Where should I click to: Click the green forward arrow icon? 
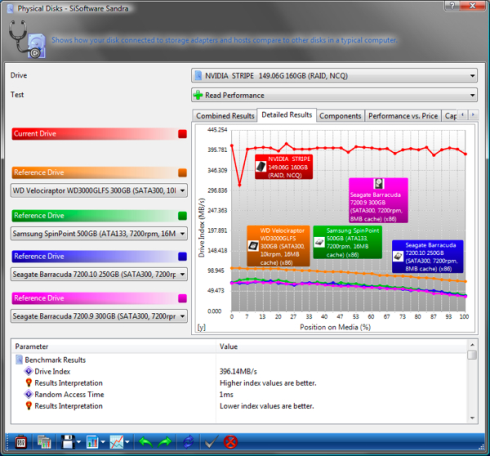[x=165, y=442]
